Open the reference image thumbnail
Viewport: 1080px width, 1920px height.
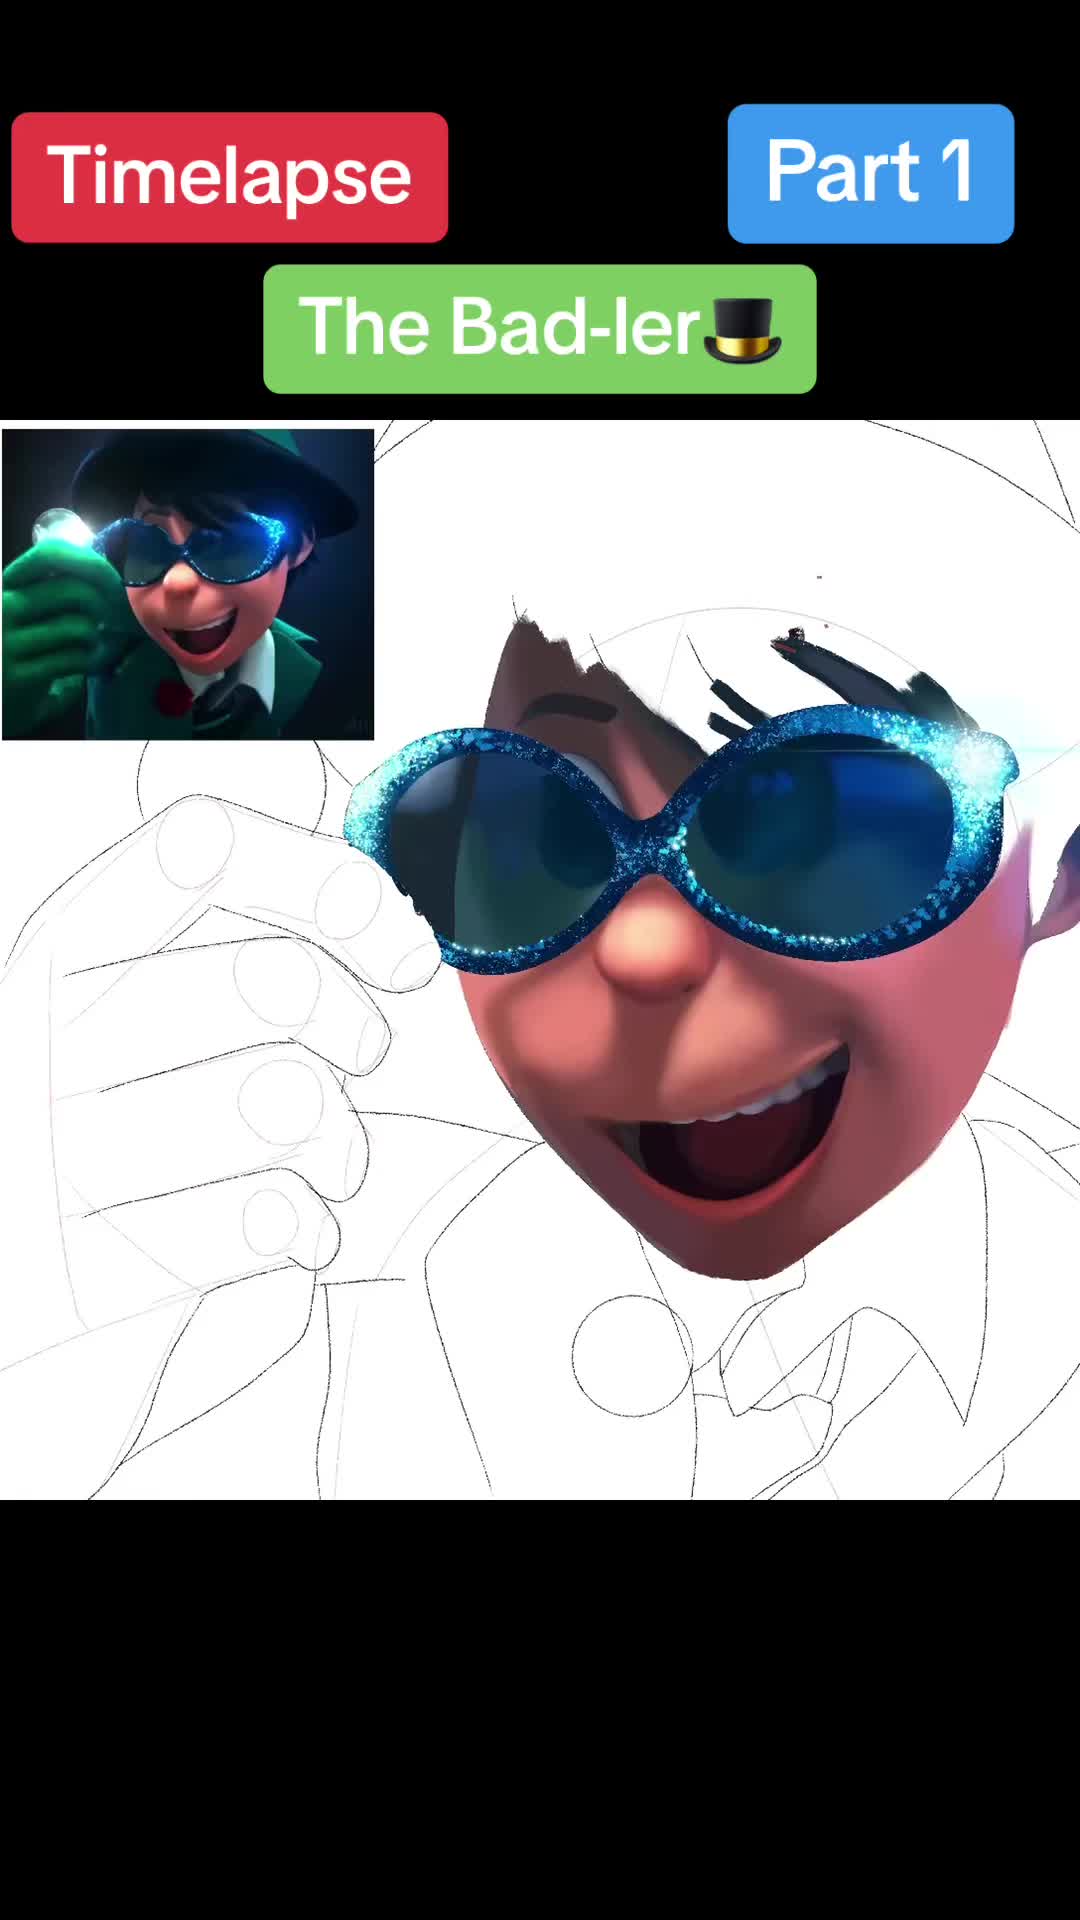tap(188, 585)
